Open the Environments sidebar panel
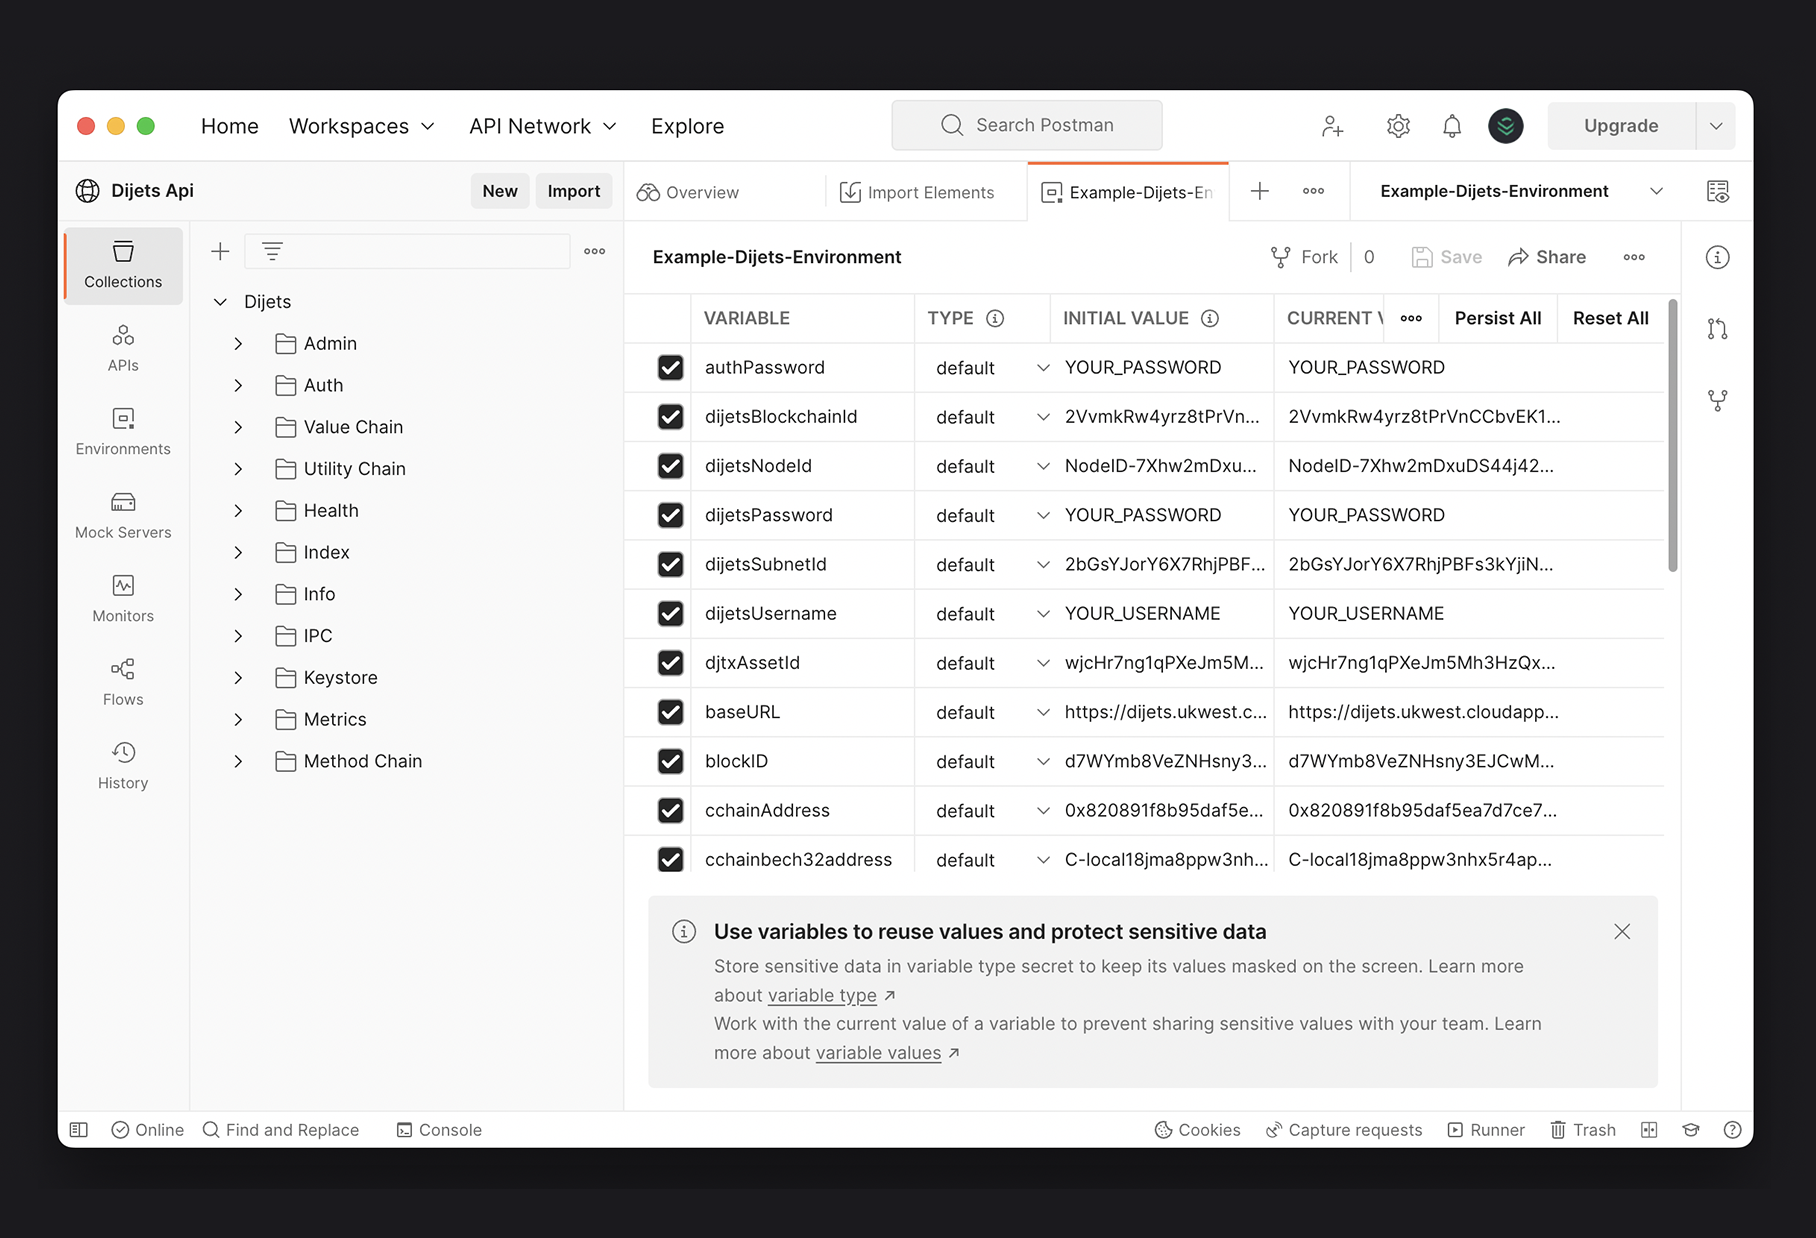This screenshot has width=1816, height=1238. 123,431
